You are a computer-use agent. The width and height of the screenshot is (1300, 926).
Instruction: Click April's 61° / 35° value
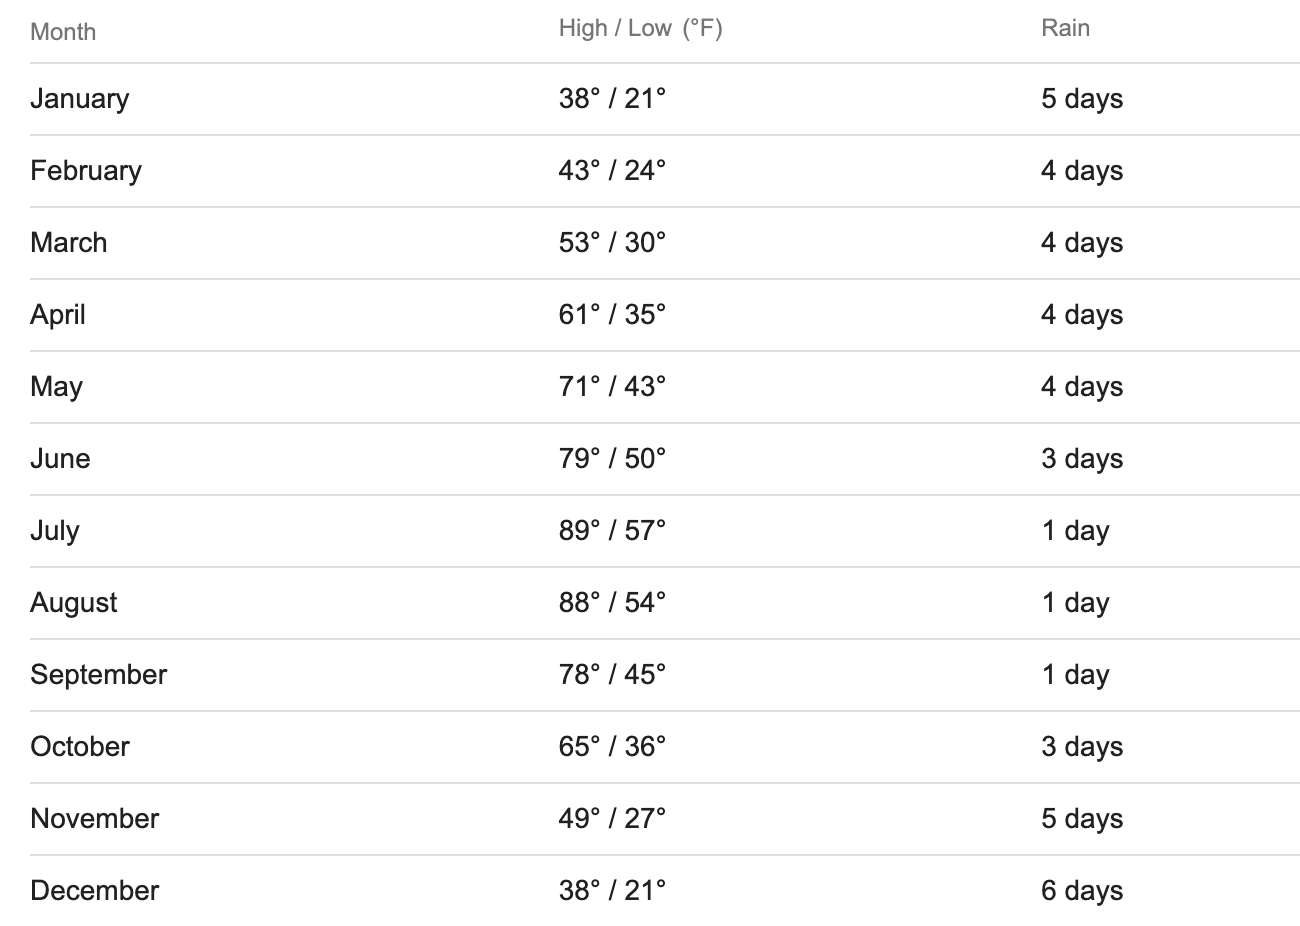coord(612,314)
